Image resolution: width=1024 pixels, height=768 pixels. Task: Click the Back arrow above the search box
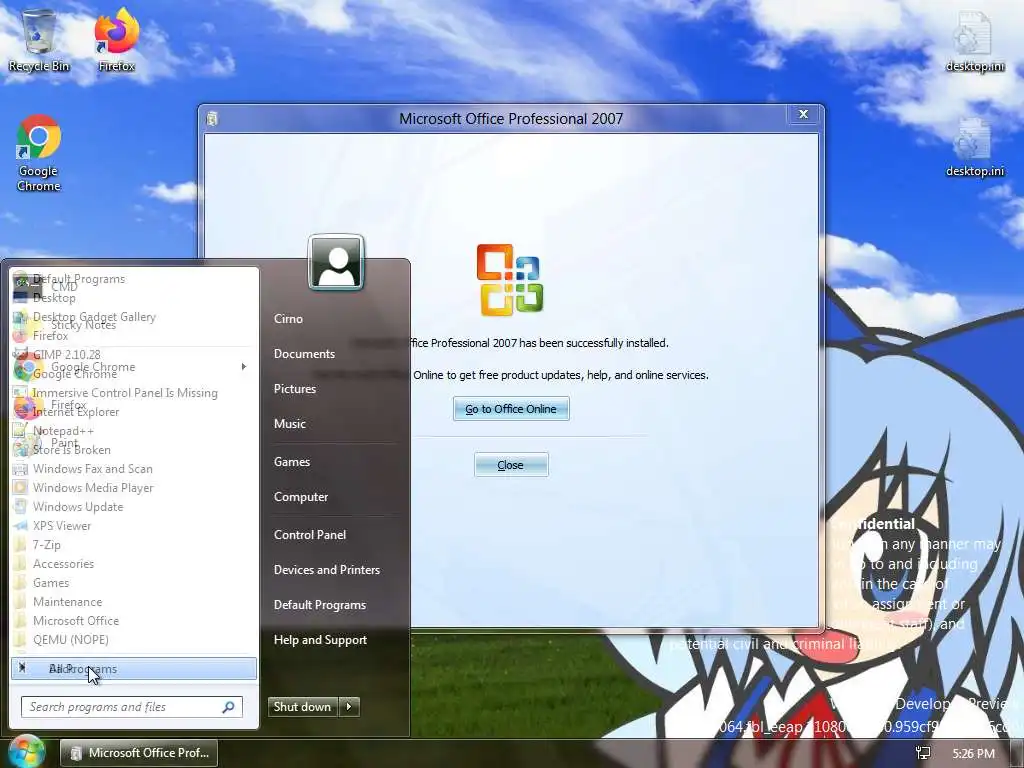(134, 669)
